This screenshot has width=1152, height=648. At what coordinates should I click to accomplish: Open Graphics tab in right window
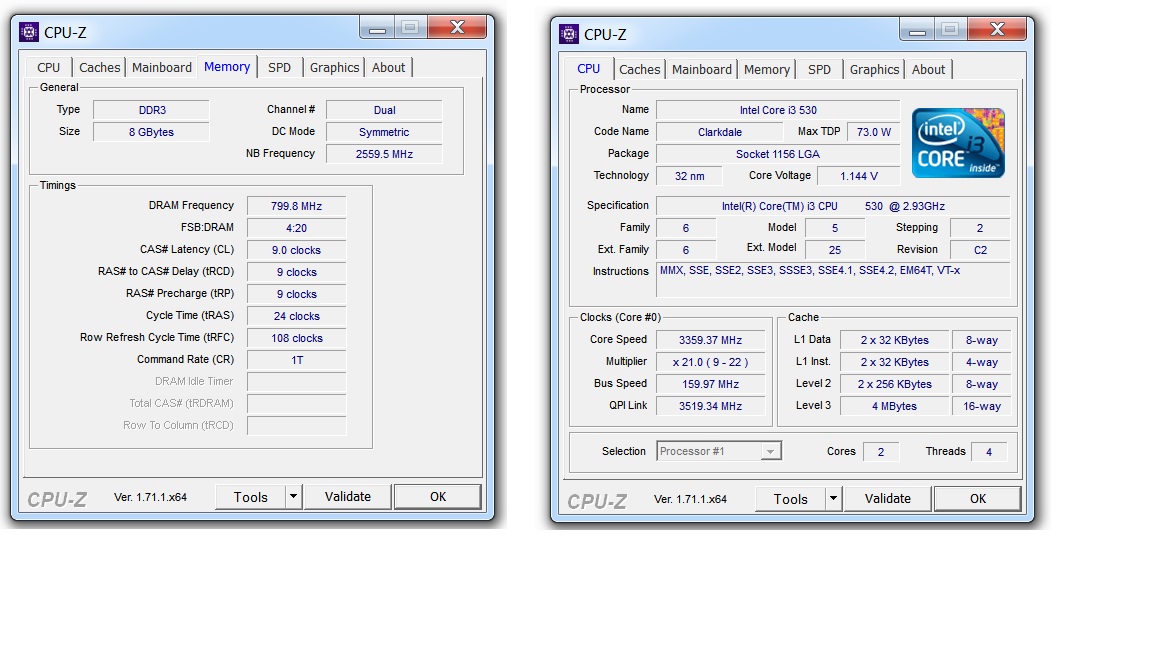click(874, 70)
